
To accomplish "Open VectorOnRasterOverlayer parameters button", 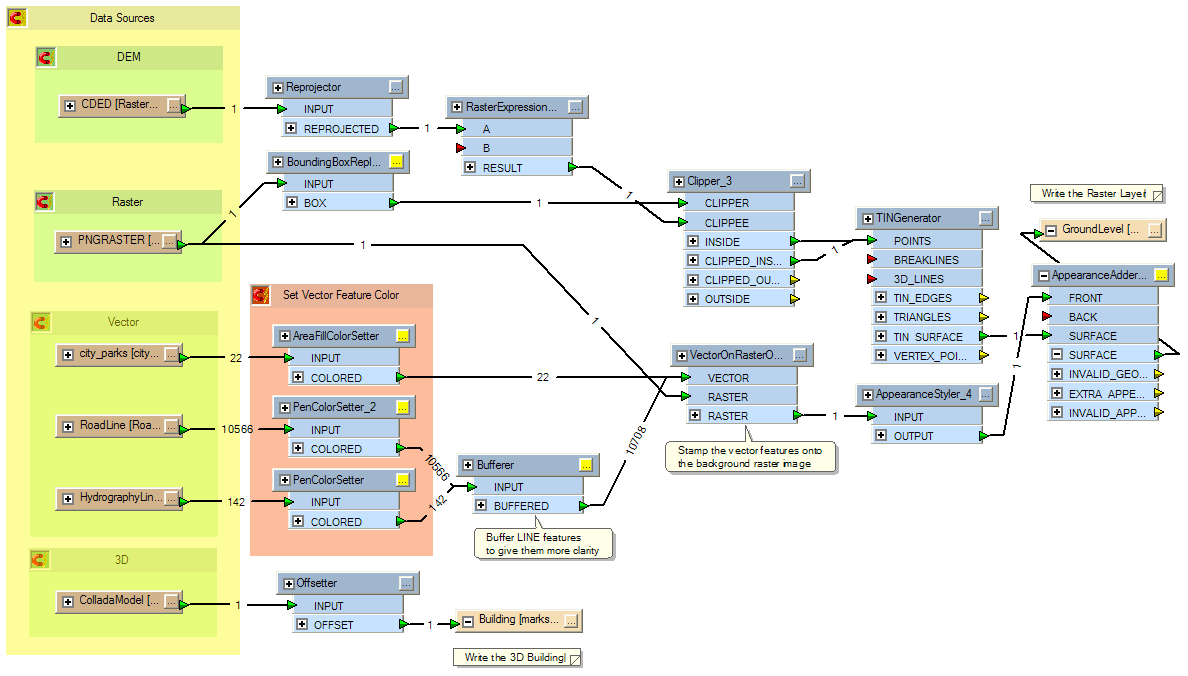I will tap(800, 355).
